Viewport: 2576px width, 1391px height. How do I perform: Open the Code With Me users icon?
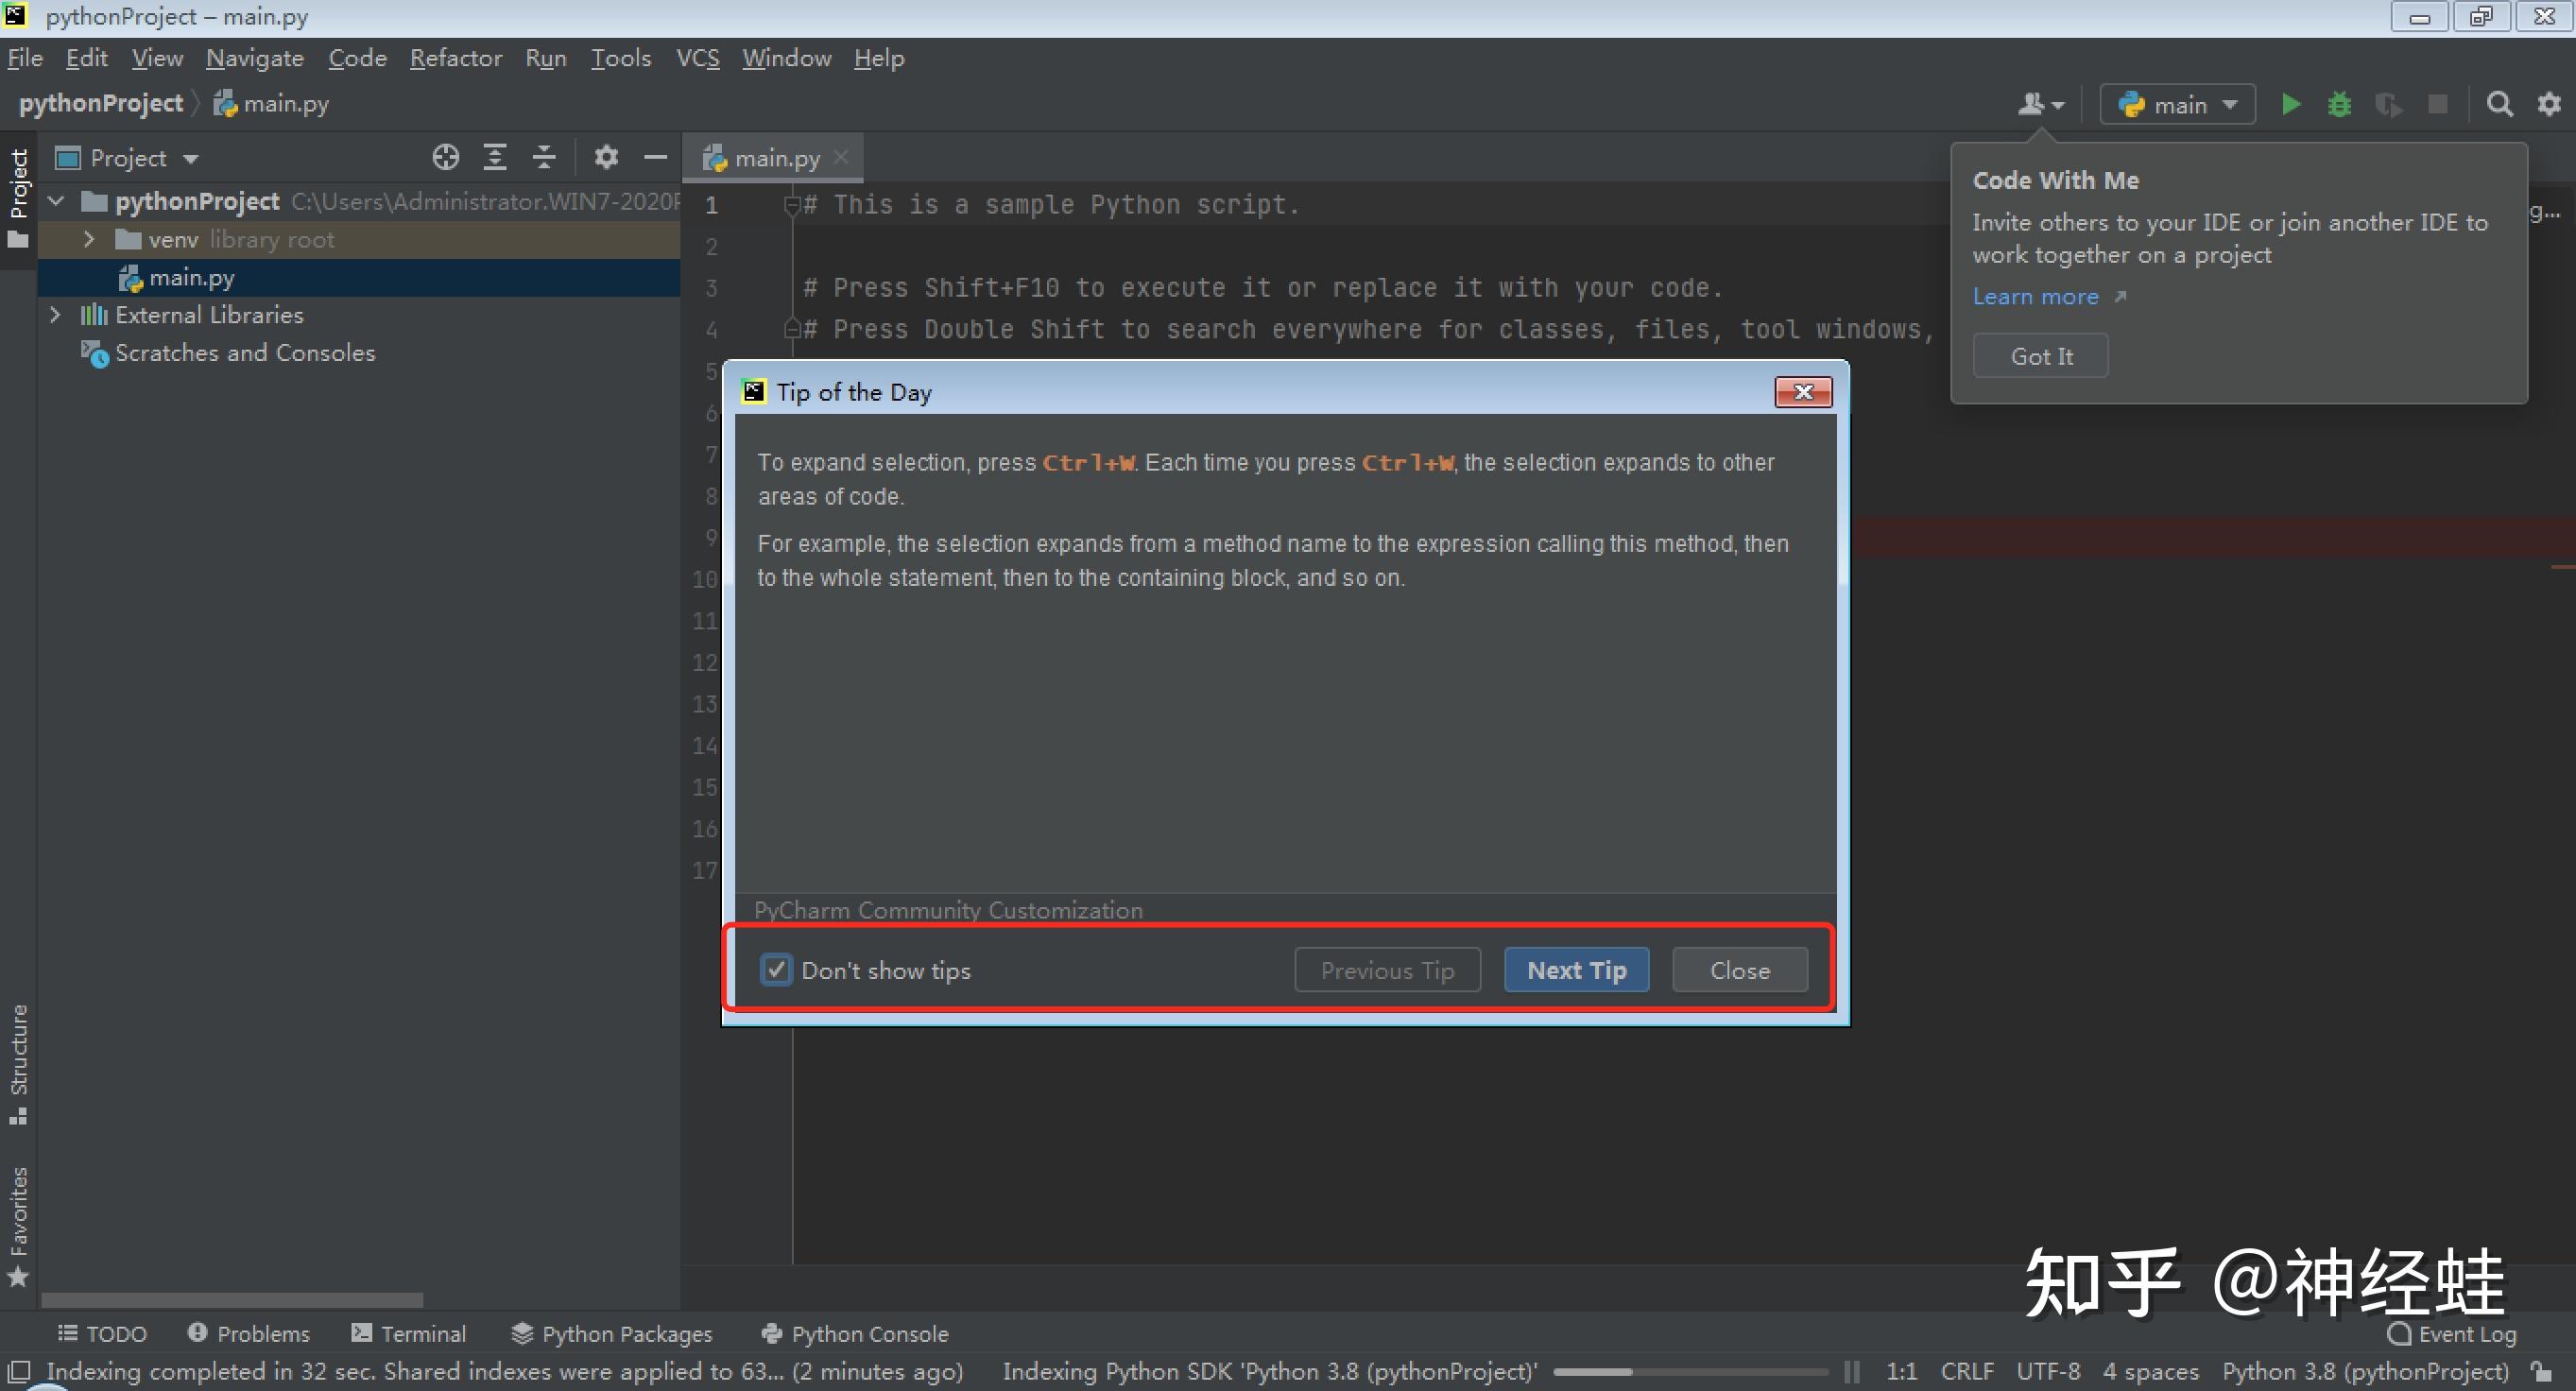point(2037,103)
